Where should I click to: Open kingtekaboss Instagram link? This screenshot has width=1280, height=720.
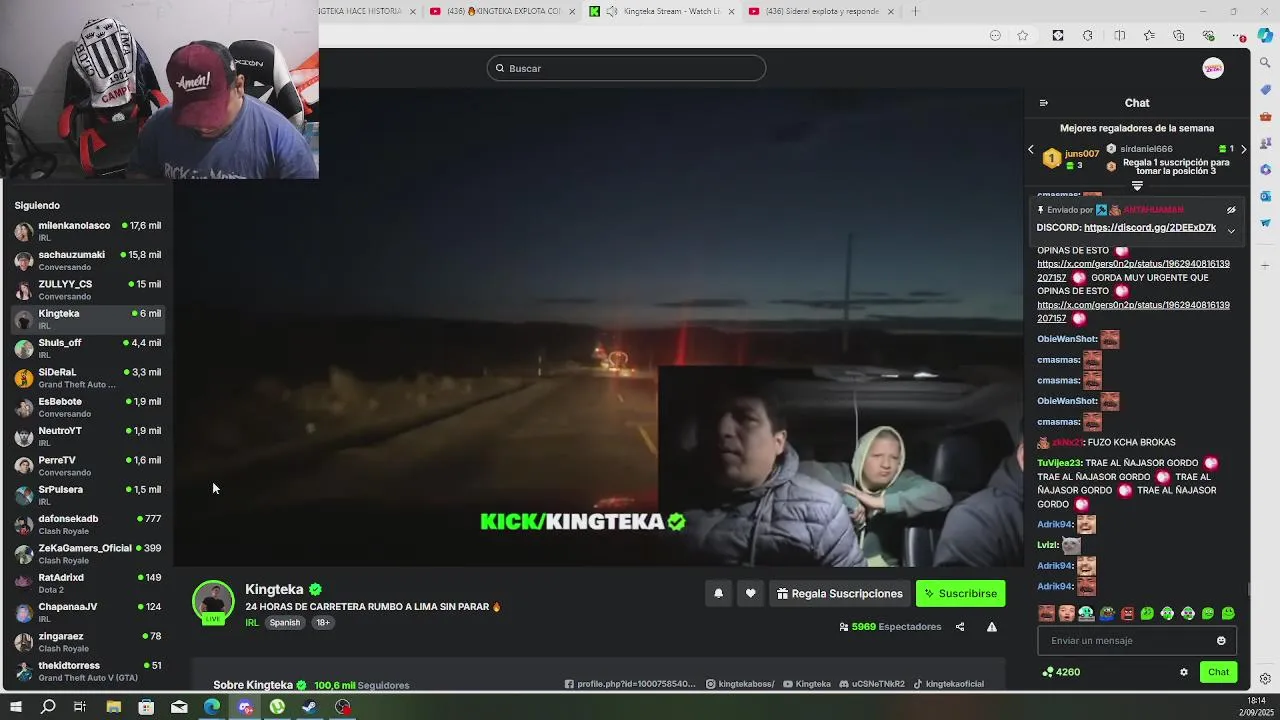point(740,684)
